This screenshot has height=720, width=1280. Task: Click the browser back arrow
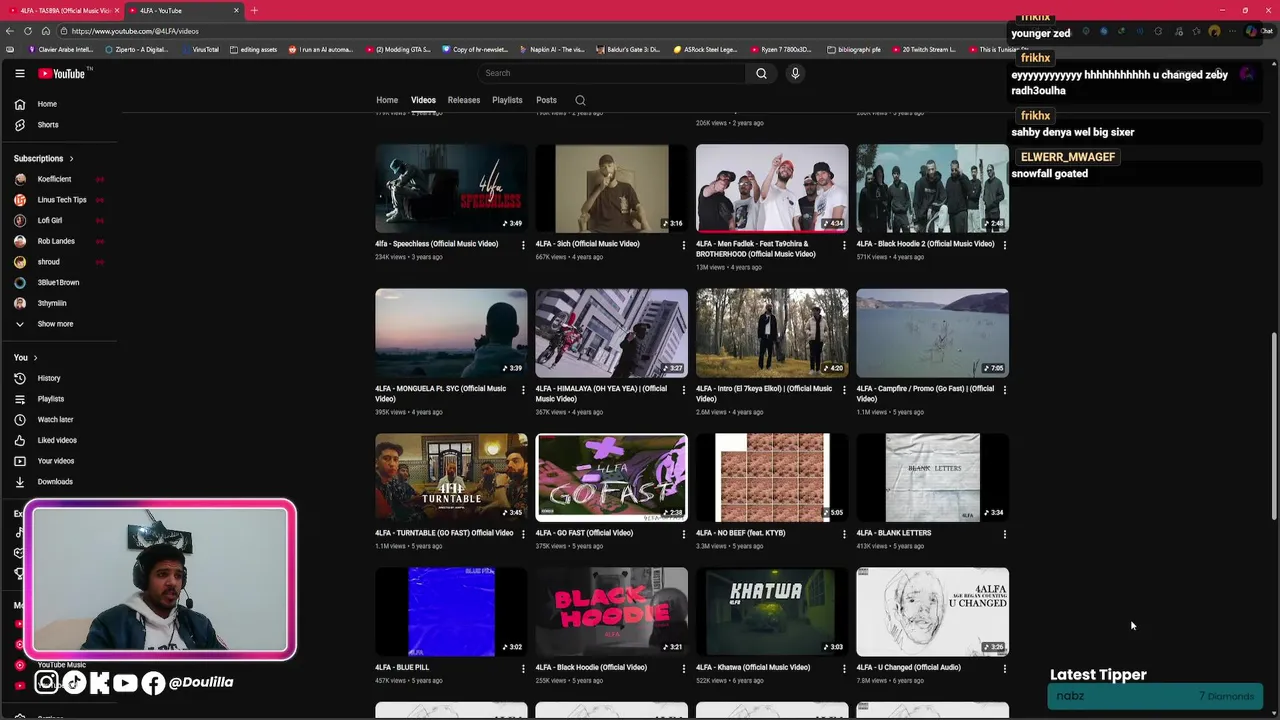click(10, 31)
